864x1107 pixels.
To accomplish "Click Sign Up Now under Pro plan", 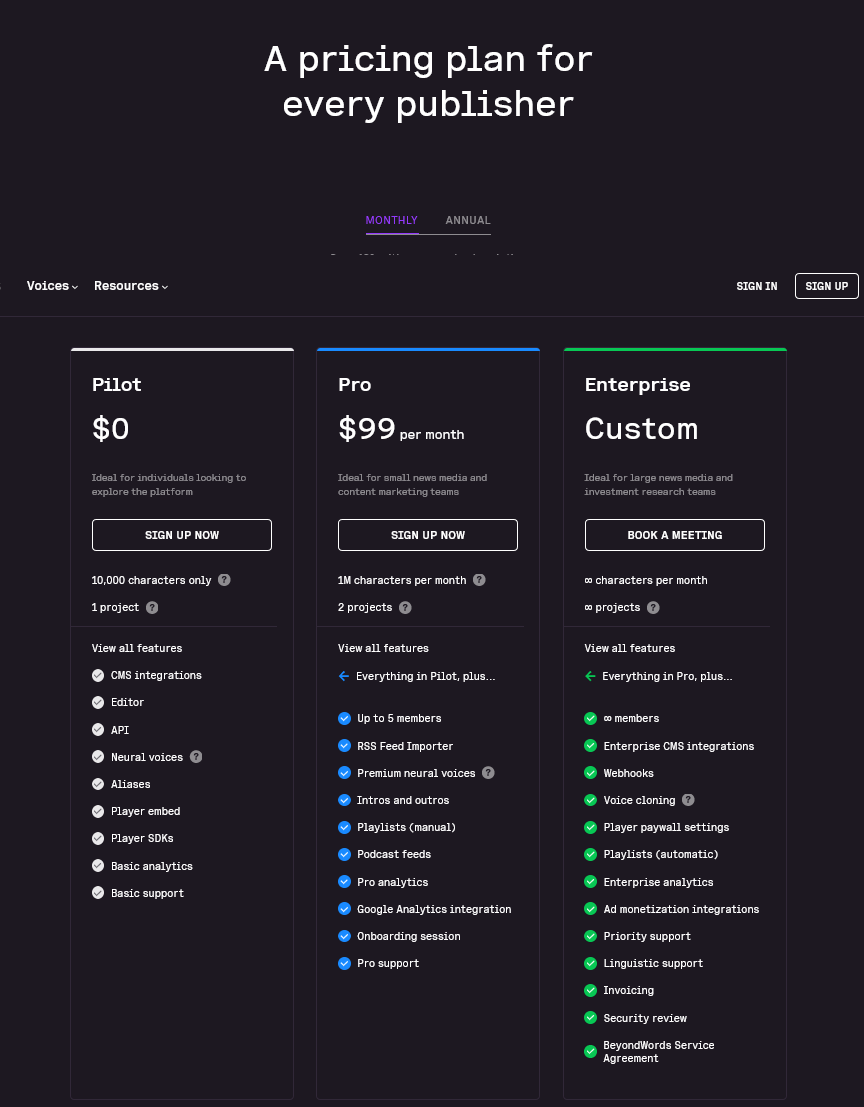I will (428, 535).
